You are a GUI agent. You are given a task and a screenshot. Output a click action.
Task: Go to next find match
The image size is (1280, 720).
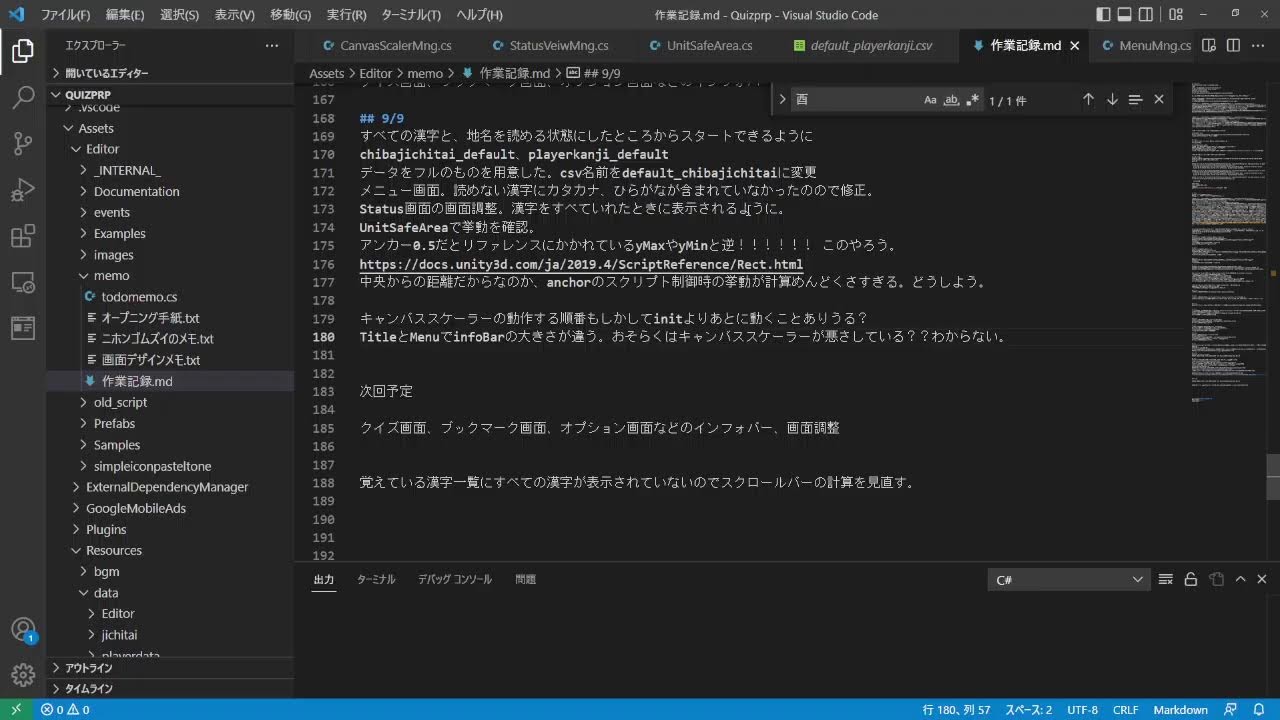click(1112, 100)
